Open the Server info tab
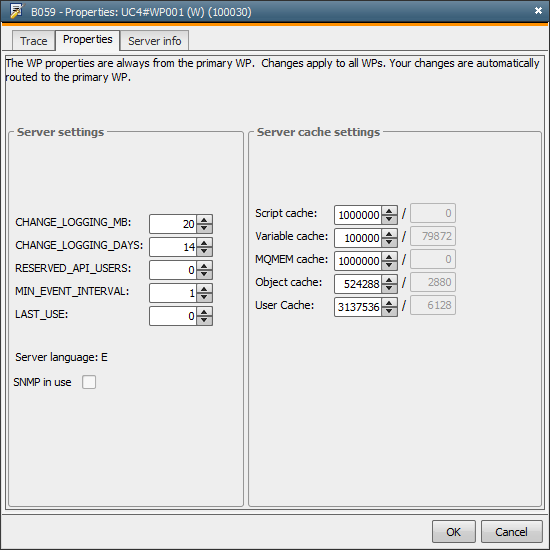Screen dimensions: 550x550 coord(154,41)
